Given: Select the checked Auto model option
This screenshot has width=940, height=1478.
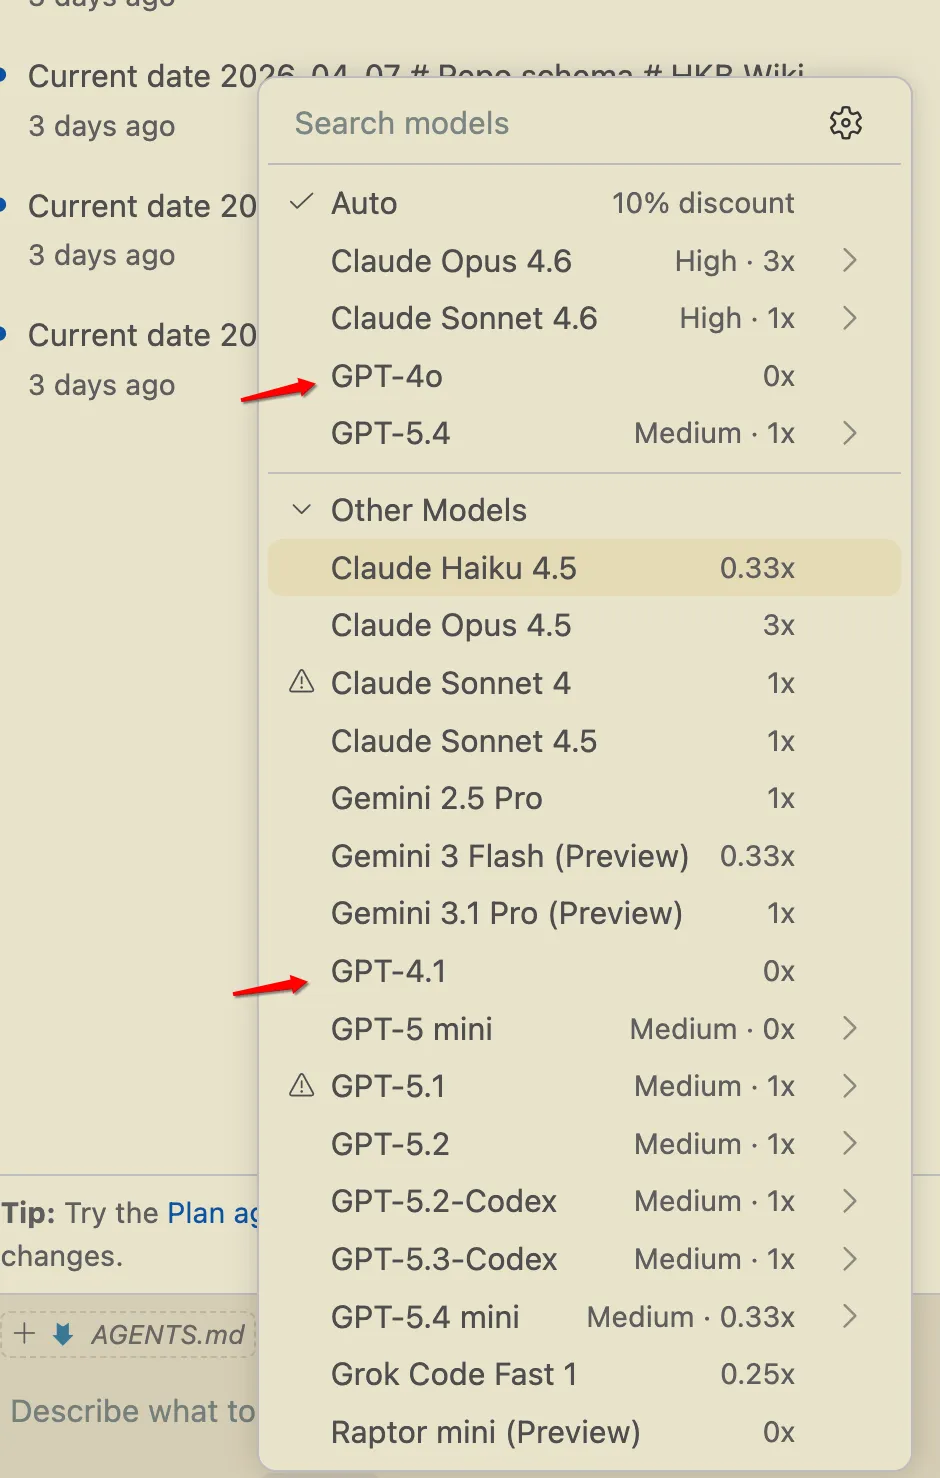Looking at the screenshot, I should pyautogui.click(x=364, y=203).
